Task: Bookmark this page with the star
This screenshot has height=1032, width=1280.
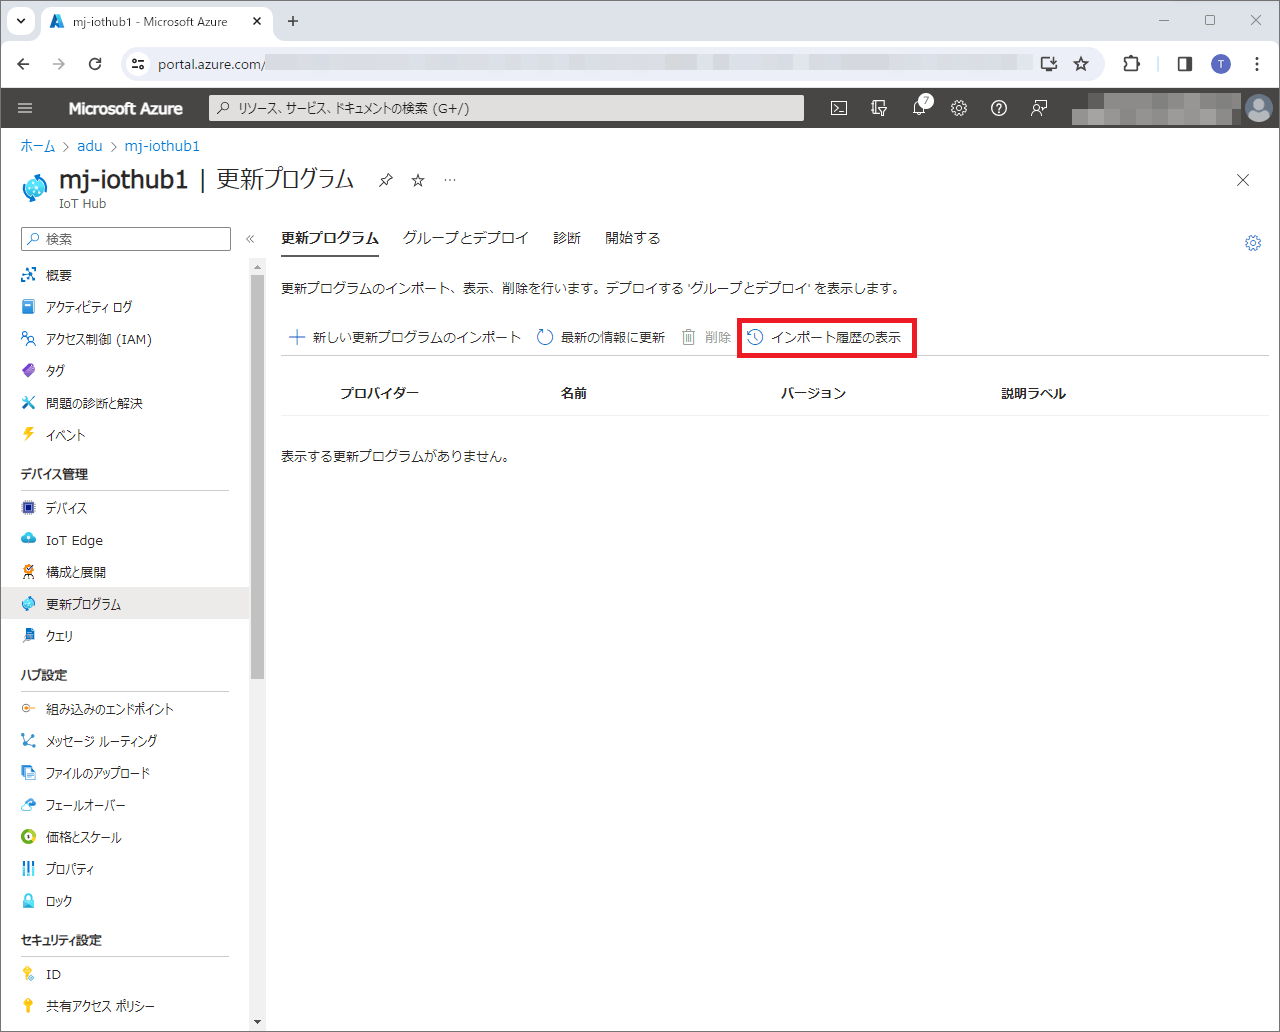Action: tap(1081, 64)
